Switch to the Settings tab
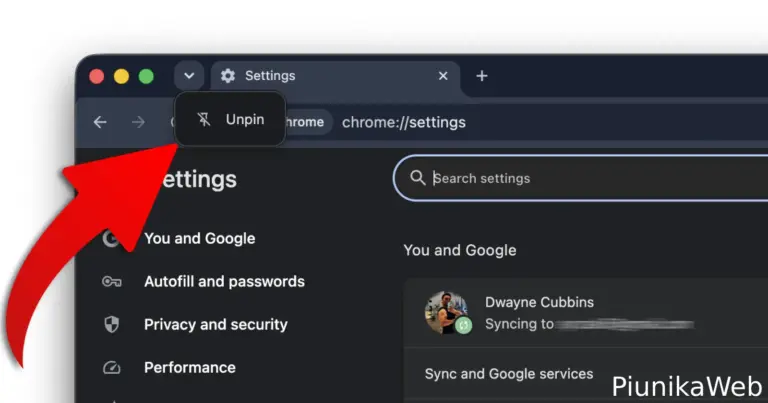This screenshot has height=403, width=768. (336, 76)
